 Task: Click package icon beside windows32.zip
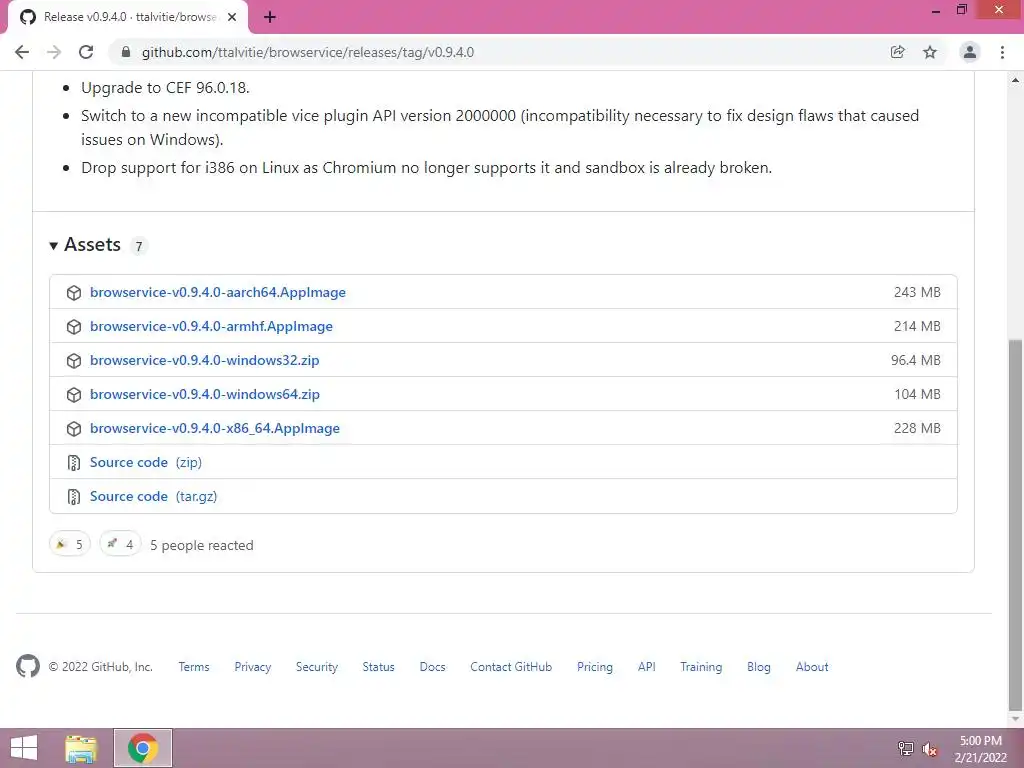74,360
